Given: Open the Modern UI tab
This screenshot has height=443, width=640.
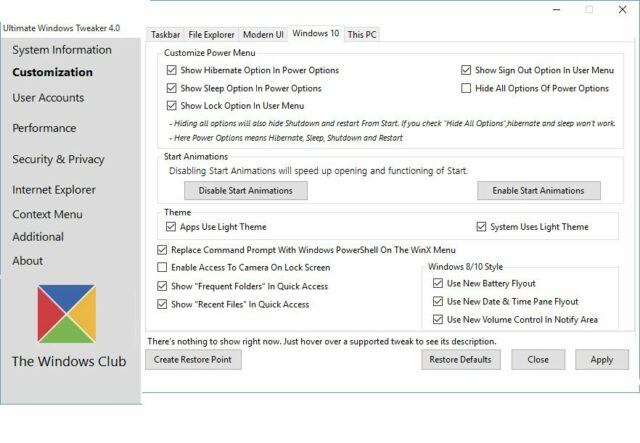Looking at the screenshot, I should point(263,34).
